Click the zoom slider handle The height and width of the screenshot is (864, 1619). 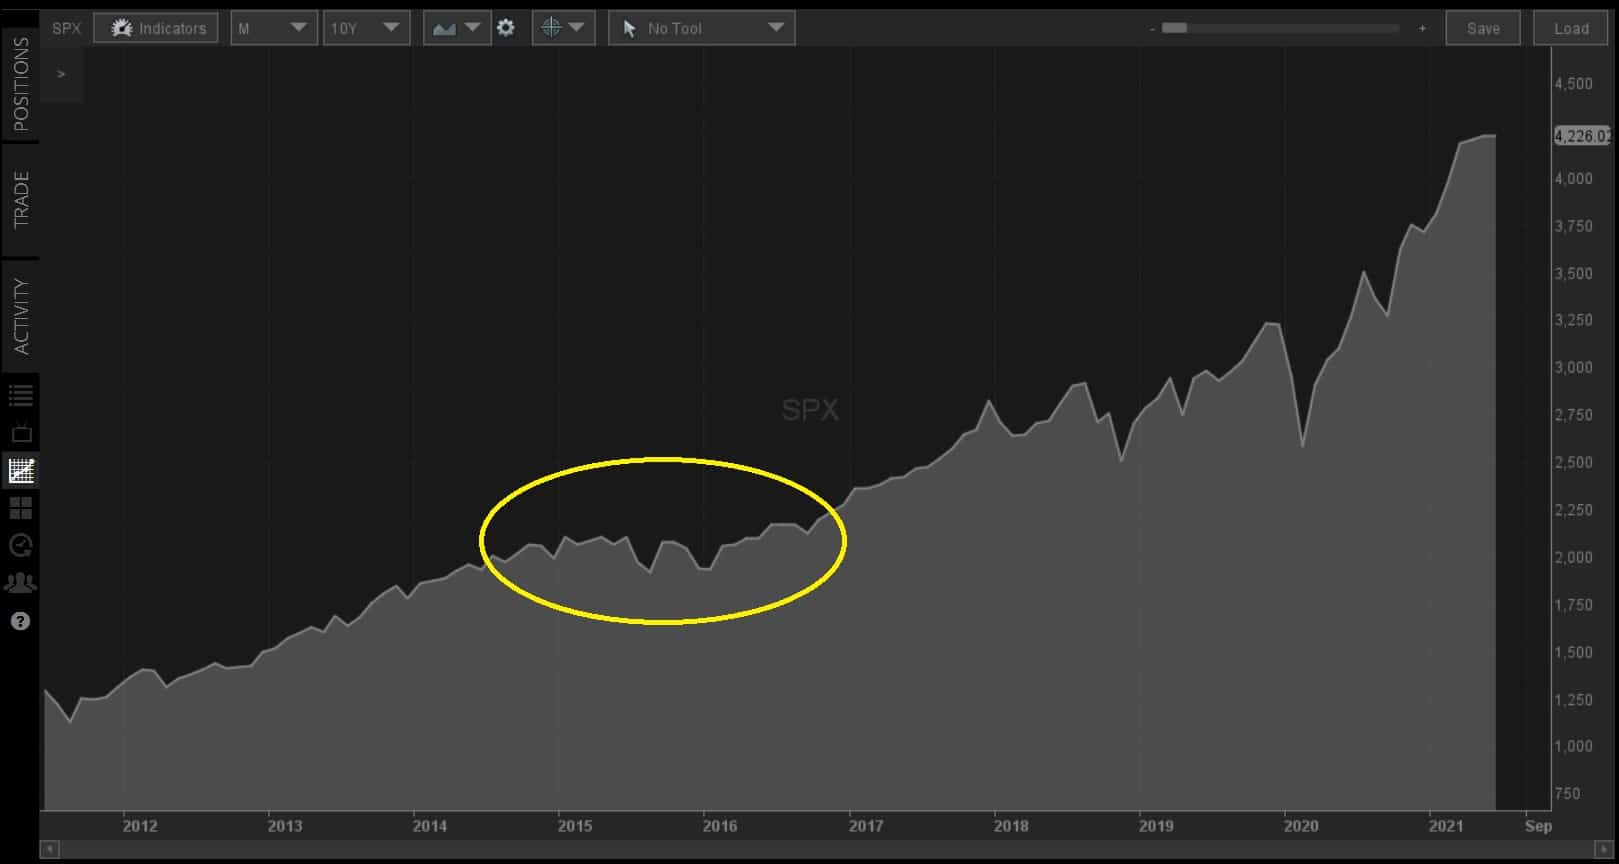[x=1175, y=28]
